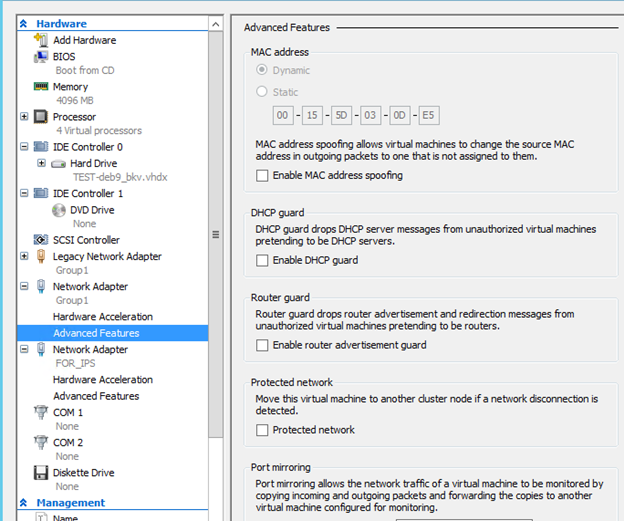Enable router advertisement guard checkbox
624x521 pixels.
pyautogui.click(x=262, y=345)
